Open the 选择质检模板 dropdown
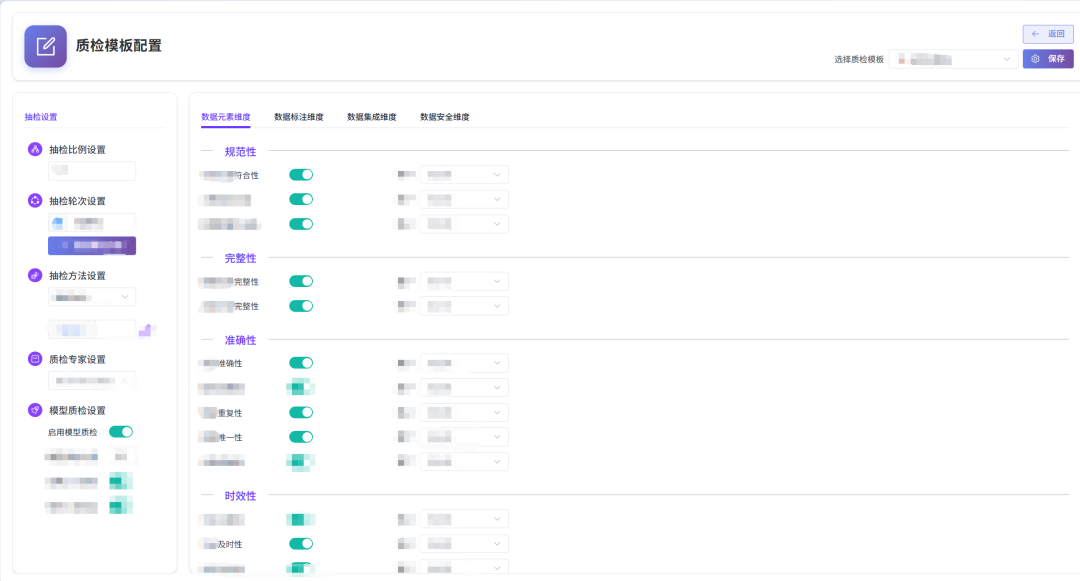 (x=953, y=59)
